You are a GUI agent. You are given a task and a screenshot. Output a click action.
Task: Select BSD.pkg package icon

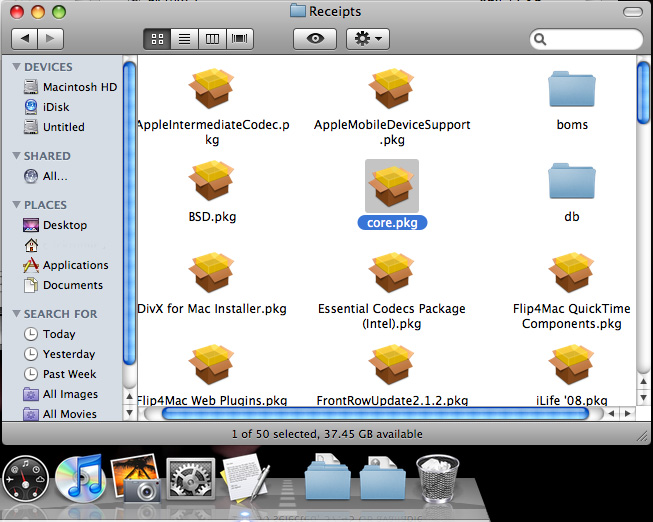coord(212,180)
